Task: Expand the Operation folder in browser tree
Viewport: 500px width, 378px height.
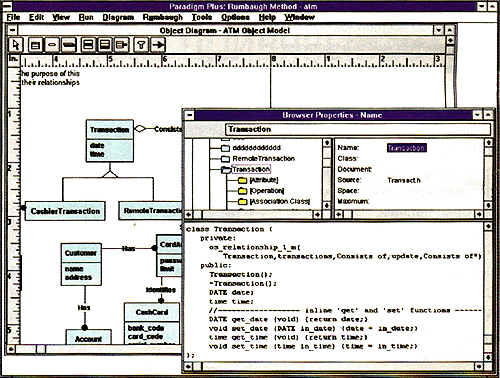Action: point(242,191)
